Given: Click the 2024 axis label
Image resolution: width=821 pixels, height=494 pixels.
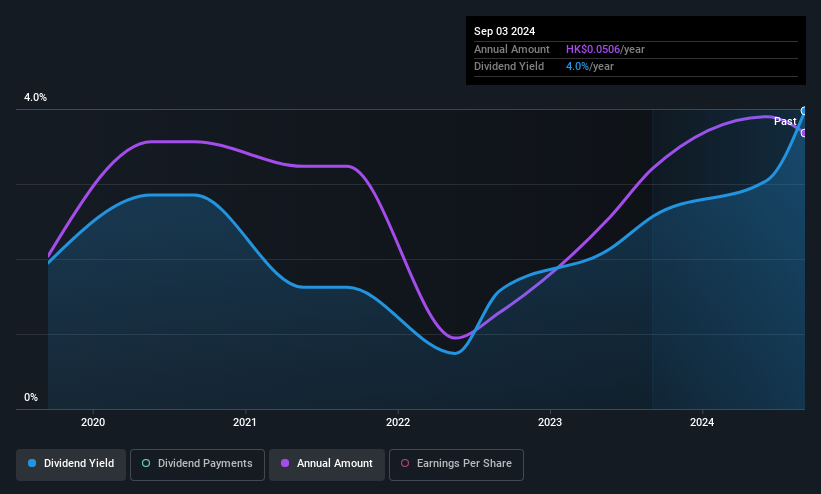Looking at the screenshot, I should click(702, 422).
